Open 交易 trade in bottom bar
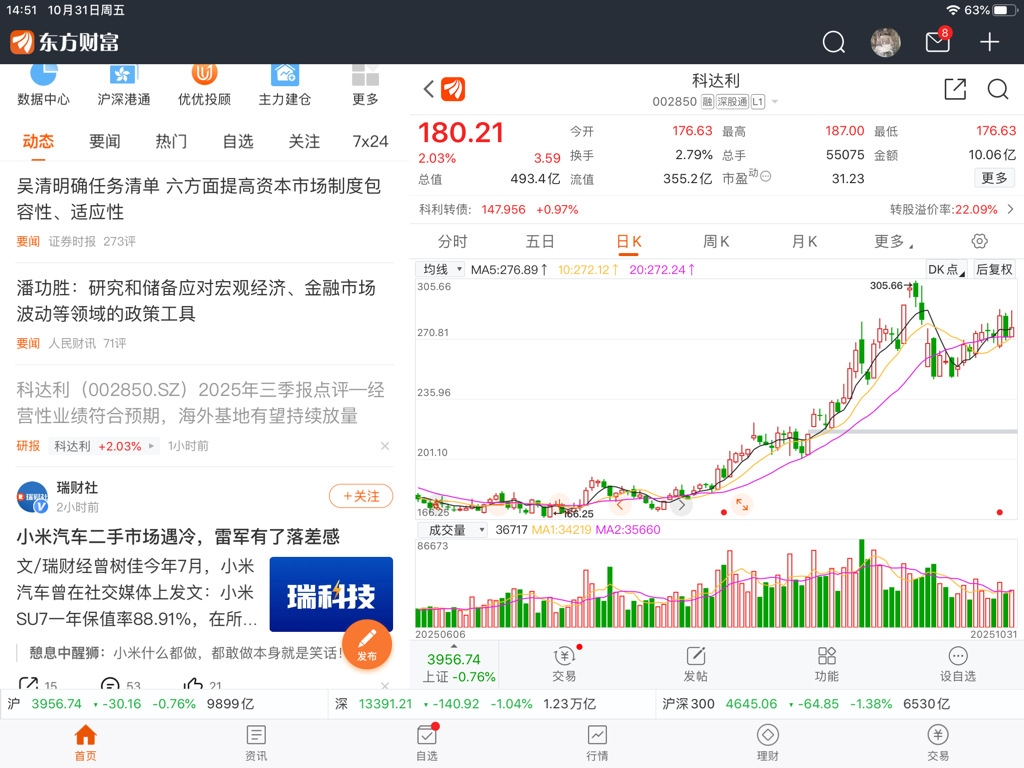This screenshot has width=1024, height=768. click(938, 743)
